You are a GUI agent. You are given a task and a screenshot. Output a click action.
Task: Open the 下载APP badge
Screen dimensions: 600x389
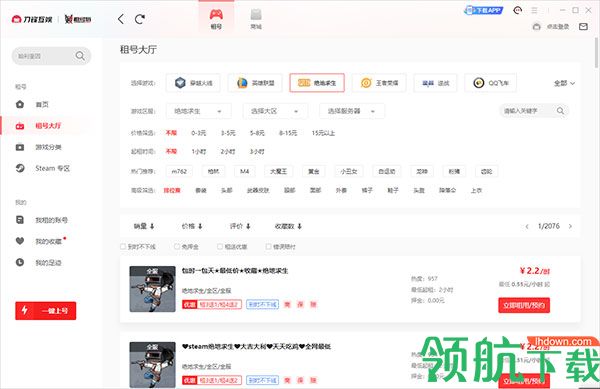[x=483, y=10]
